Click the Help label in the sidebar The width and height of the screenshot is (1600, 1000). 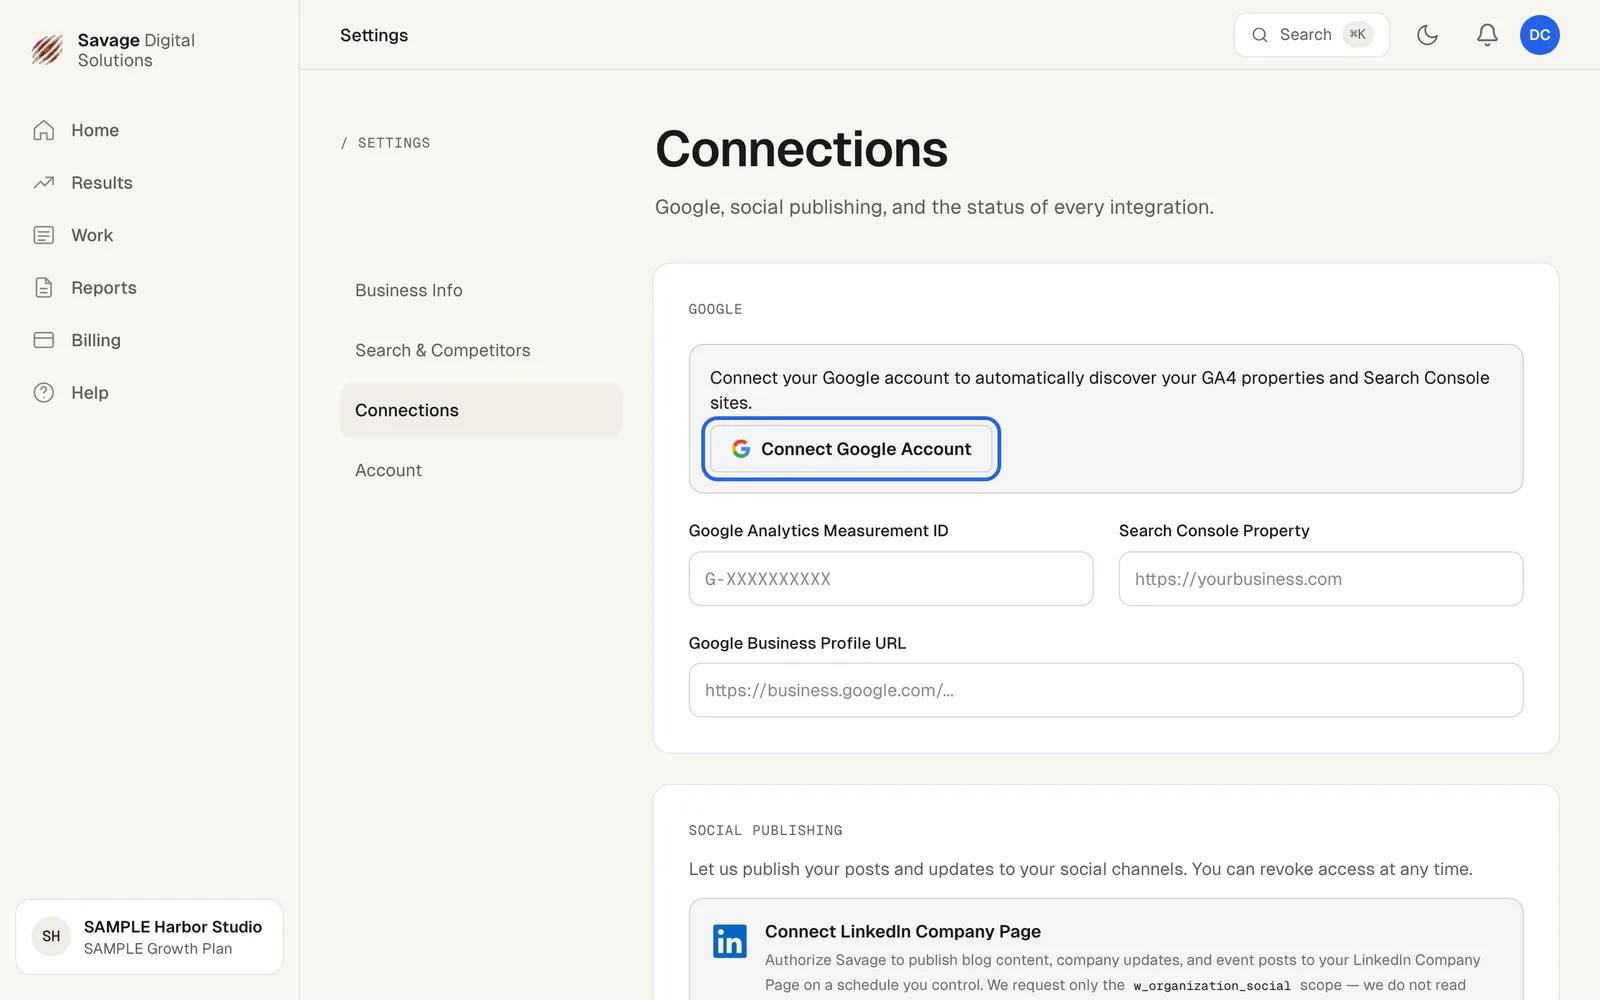click(90, 393)
